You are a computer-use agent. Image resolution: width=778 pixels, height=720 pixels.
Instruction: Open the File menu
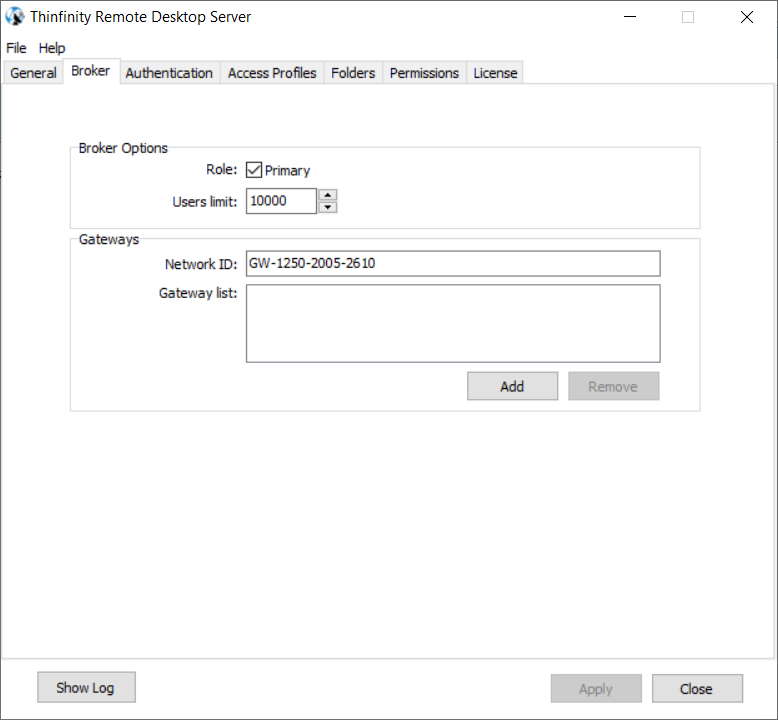(x=16, y=48)
